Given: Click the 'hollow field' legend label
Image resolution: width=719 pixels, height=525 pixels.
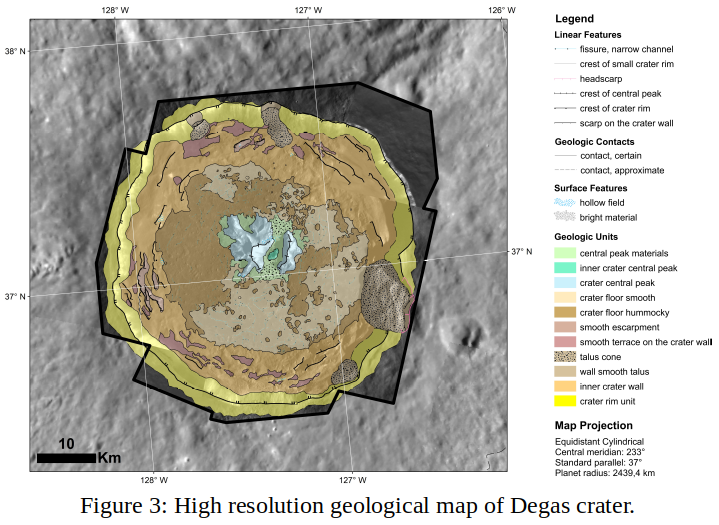Looking at the screenshot, I should 602,203.
